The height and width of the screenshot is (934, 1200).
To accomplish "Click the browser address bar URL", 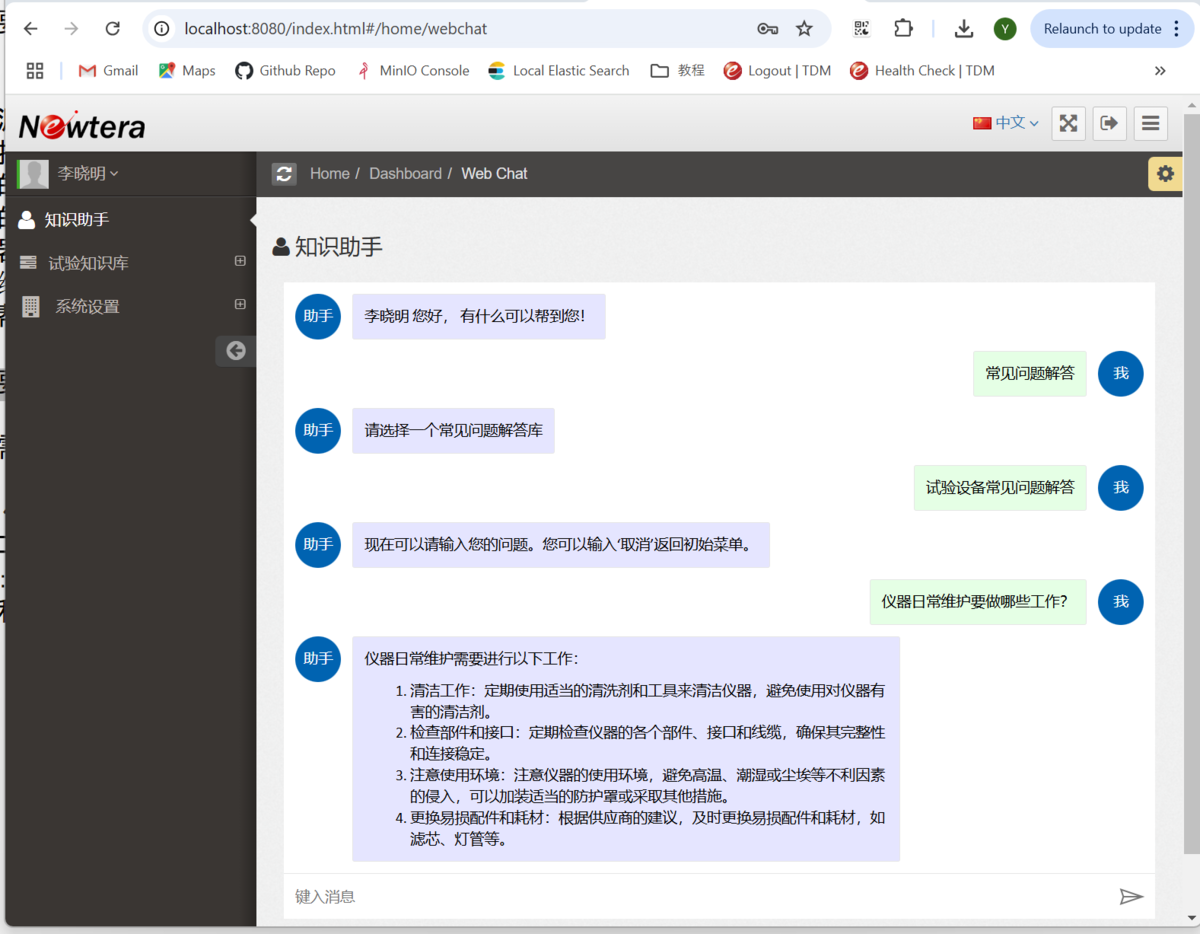I will (336, 29).
